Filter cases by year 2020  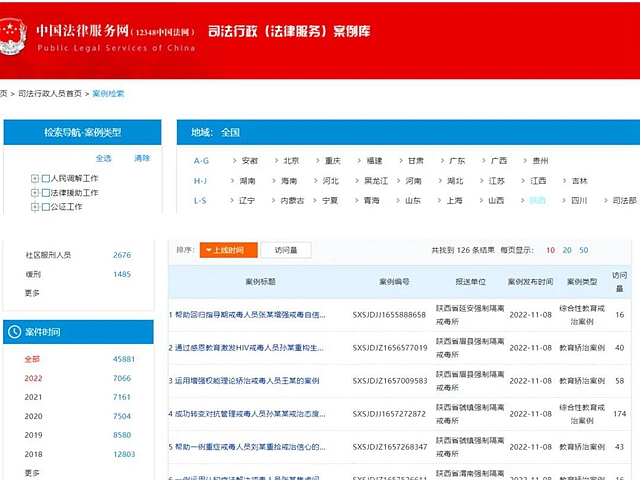pos(33,416)
